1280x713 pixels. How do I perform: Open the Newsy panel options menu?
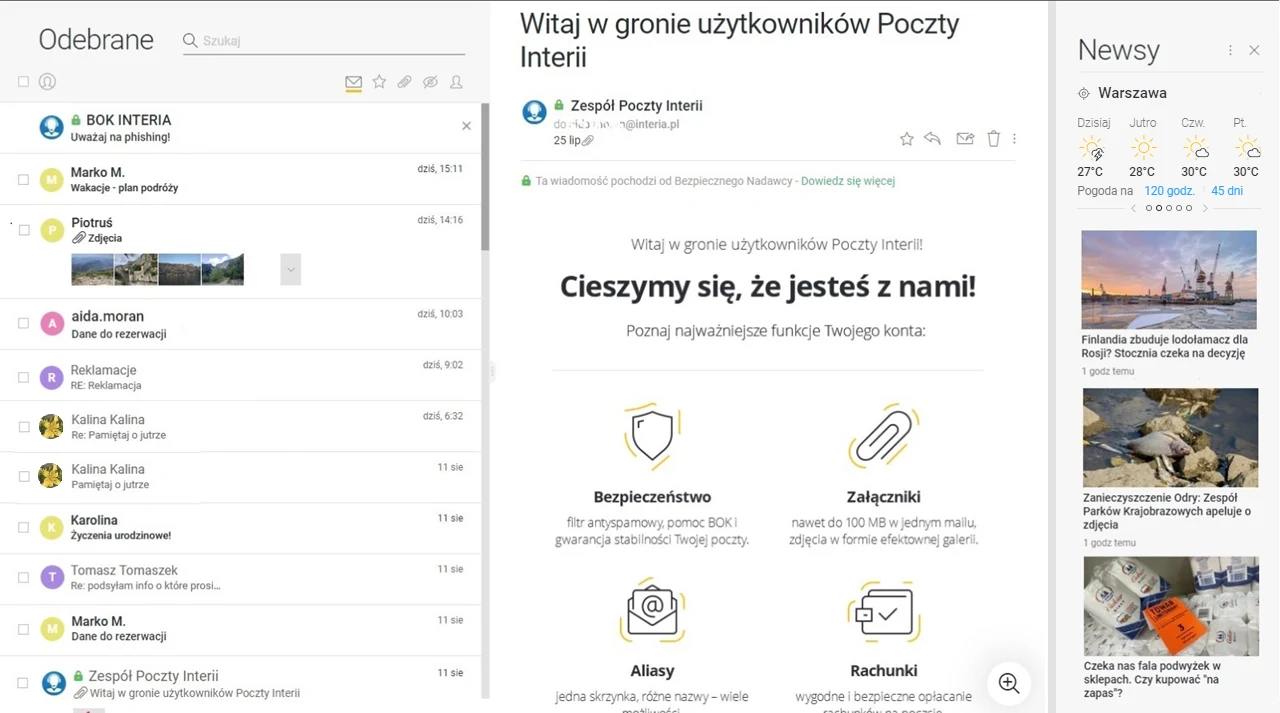1229,50
